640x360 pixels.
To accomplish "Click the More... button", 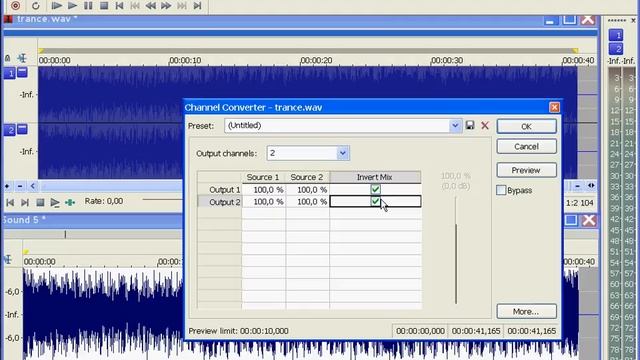I will 527,311.
